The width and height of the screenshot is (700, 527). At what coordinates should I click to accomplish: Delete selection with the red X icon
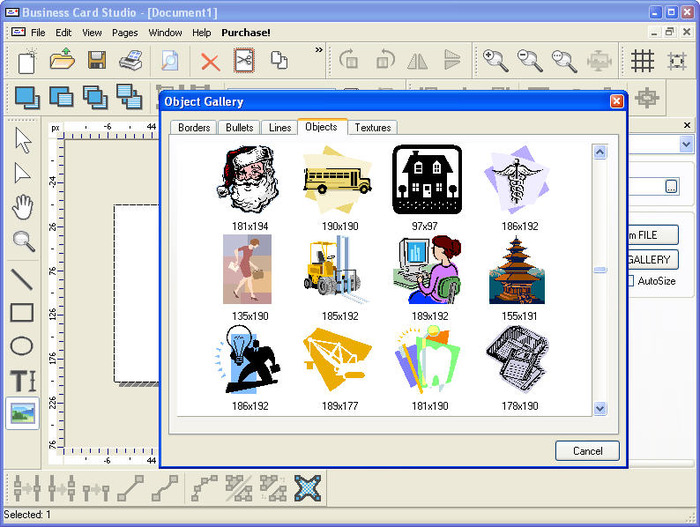coord(210,62)
